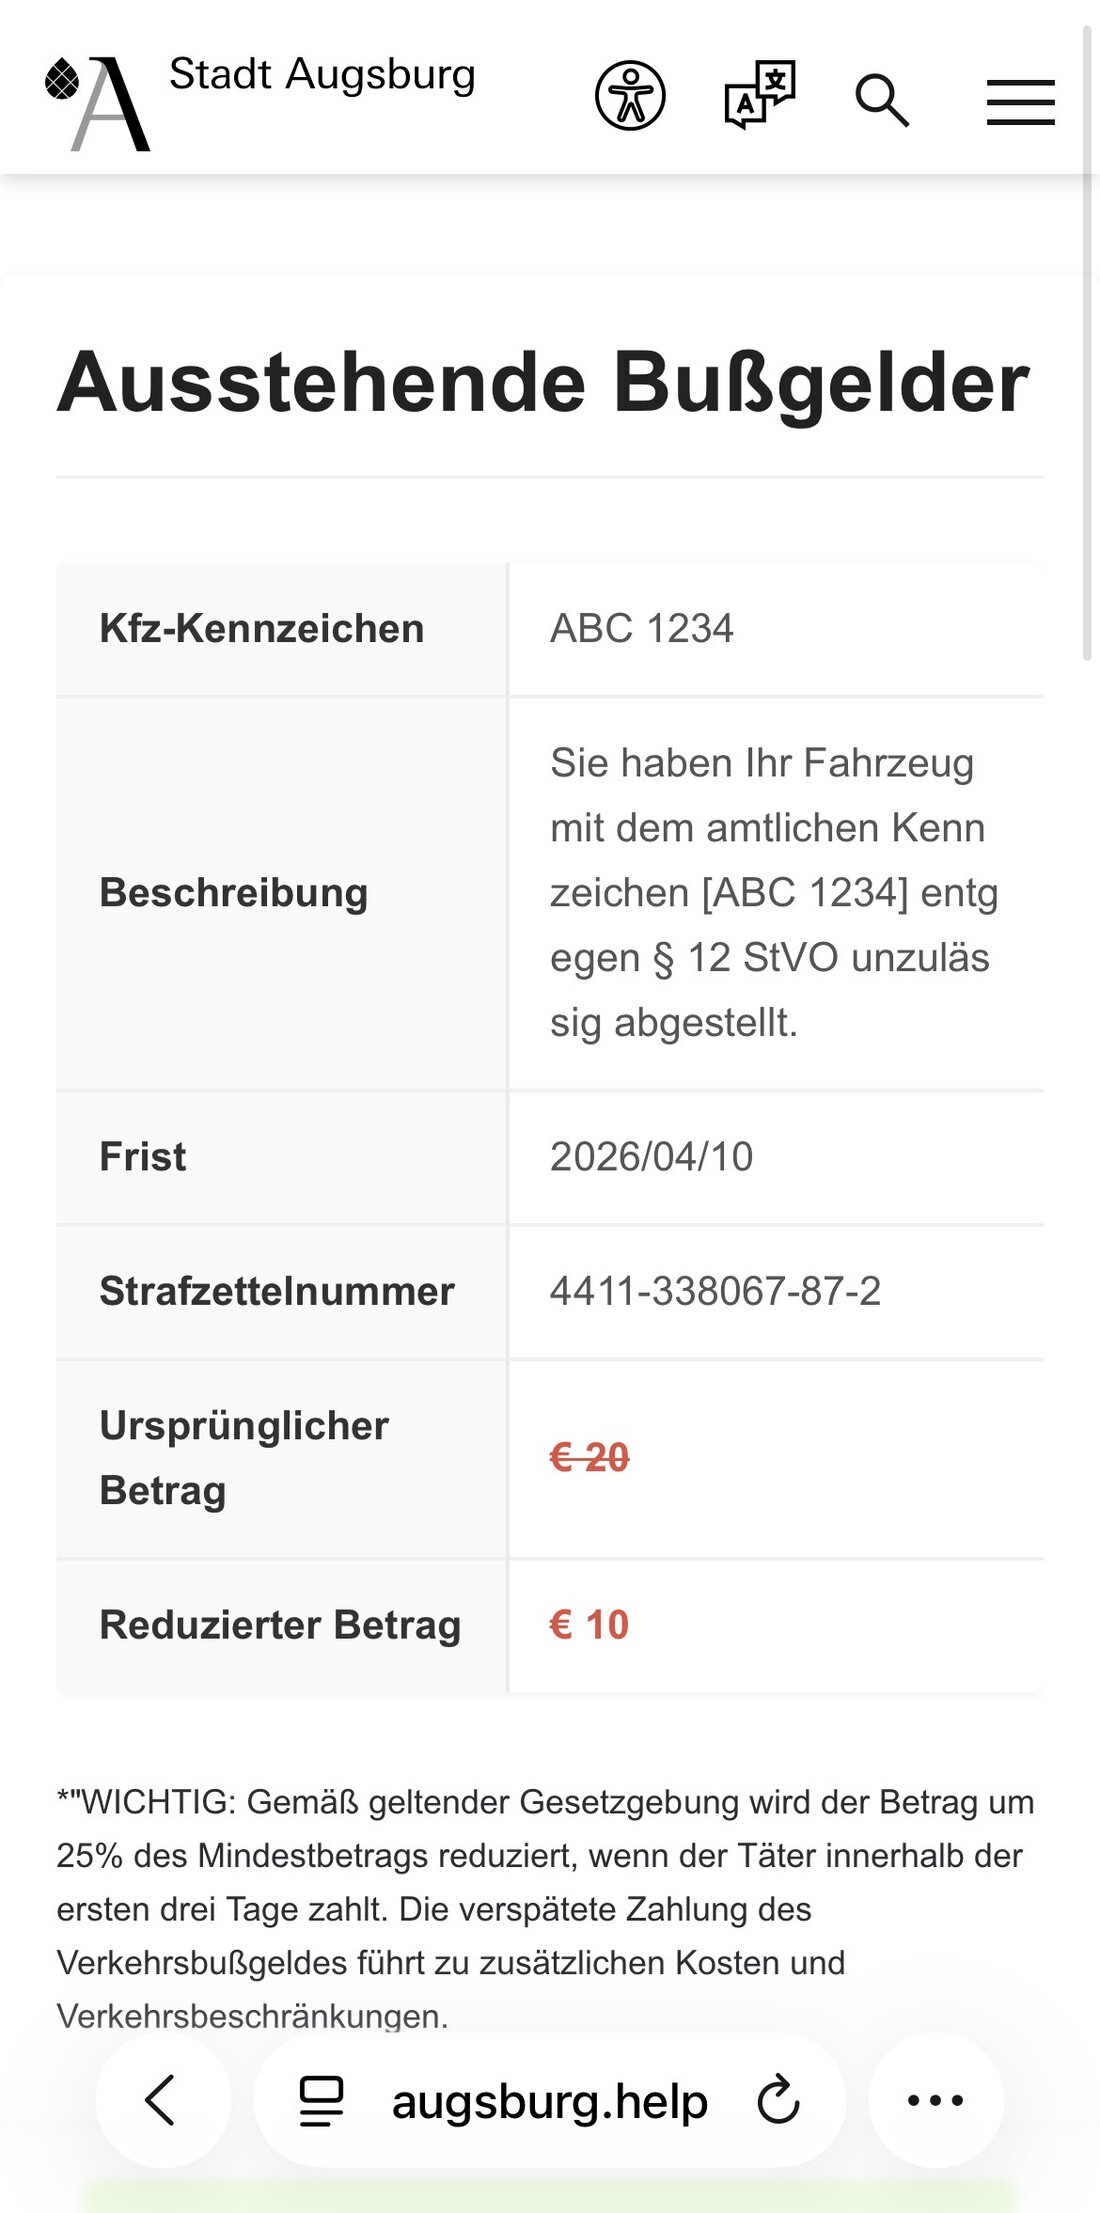This screenshot has width=1100, height=2213.
Task: Click the Stadt Augsburg site title
Action: click(x=322, y=75)
